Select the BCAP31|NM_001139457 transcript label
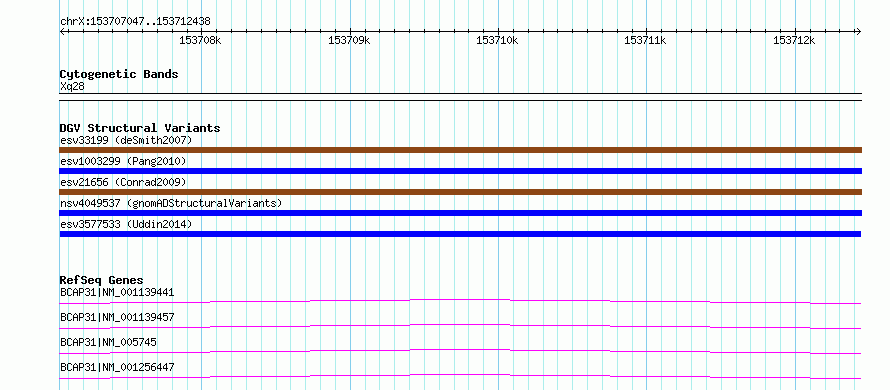890x390 pixels. tap(117, 317)
